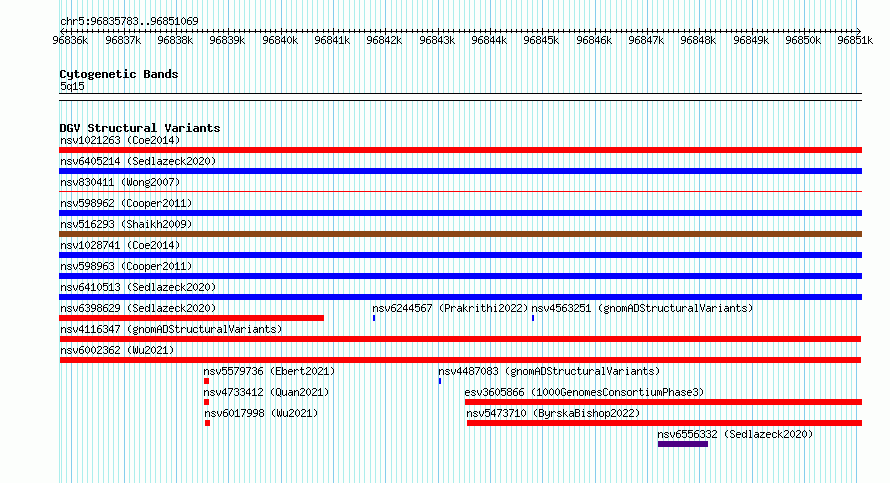890x483 pixels.
Task: Click the small blue nsv6244567 marker
Action: pyautogui.click(x=374, y=318)
